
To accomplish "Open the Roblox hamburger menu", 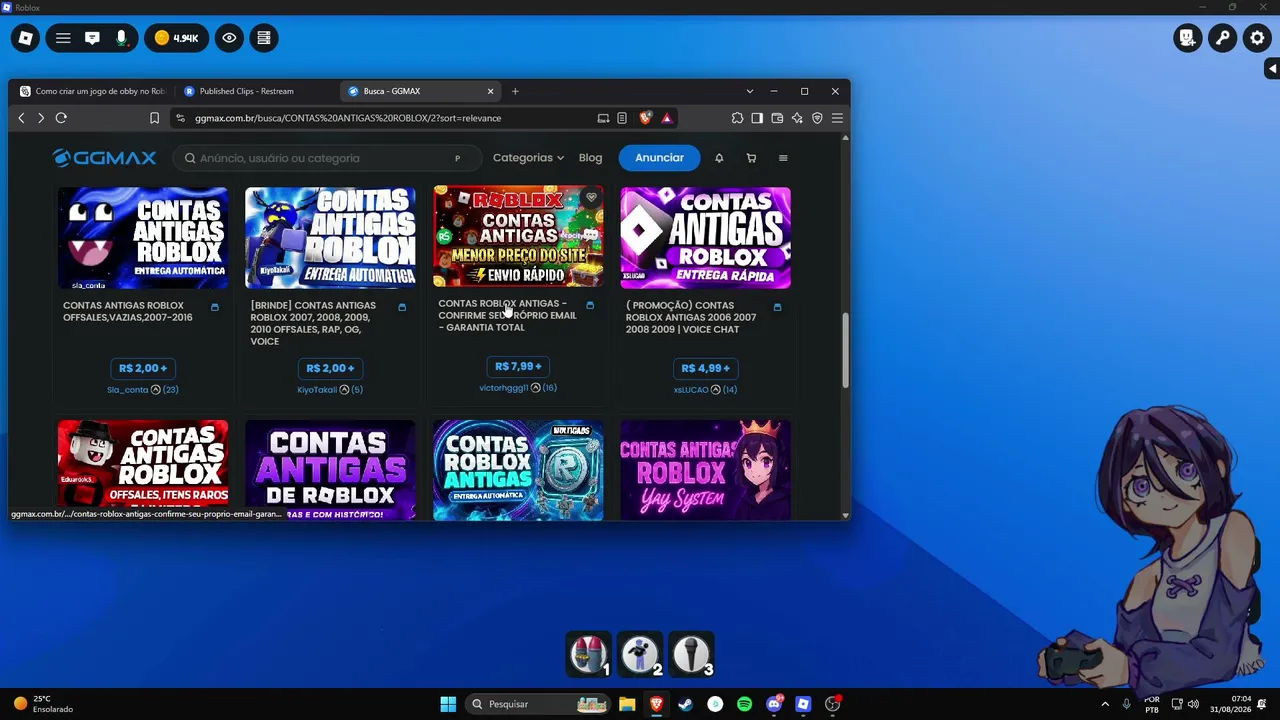I will [x=63, y=38].
